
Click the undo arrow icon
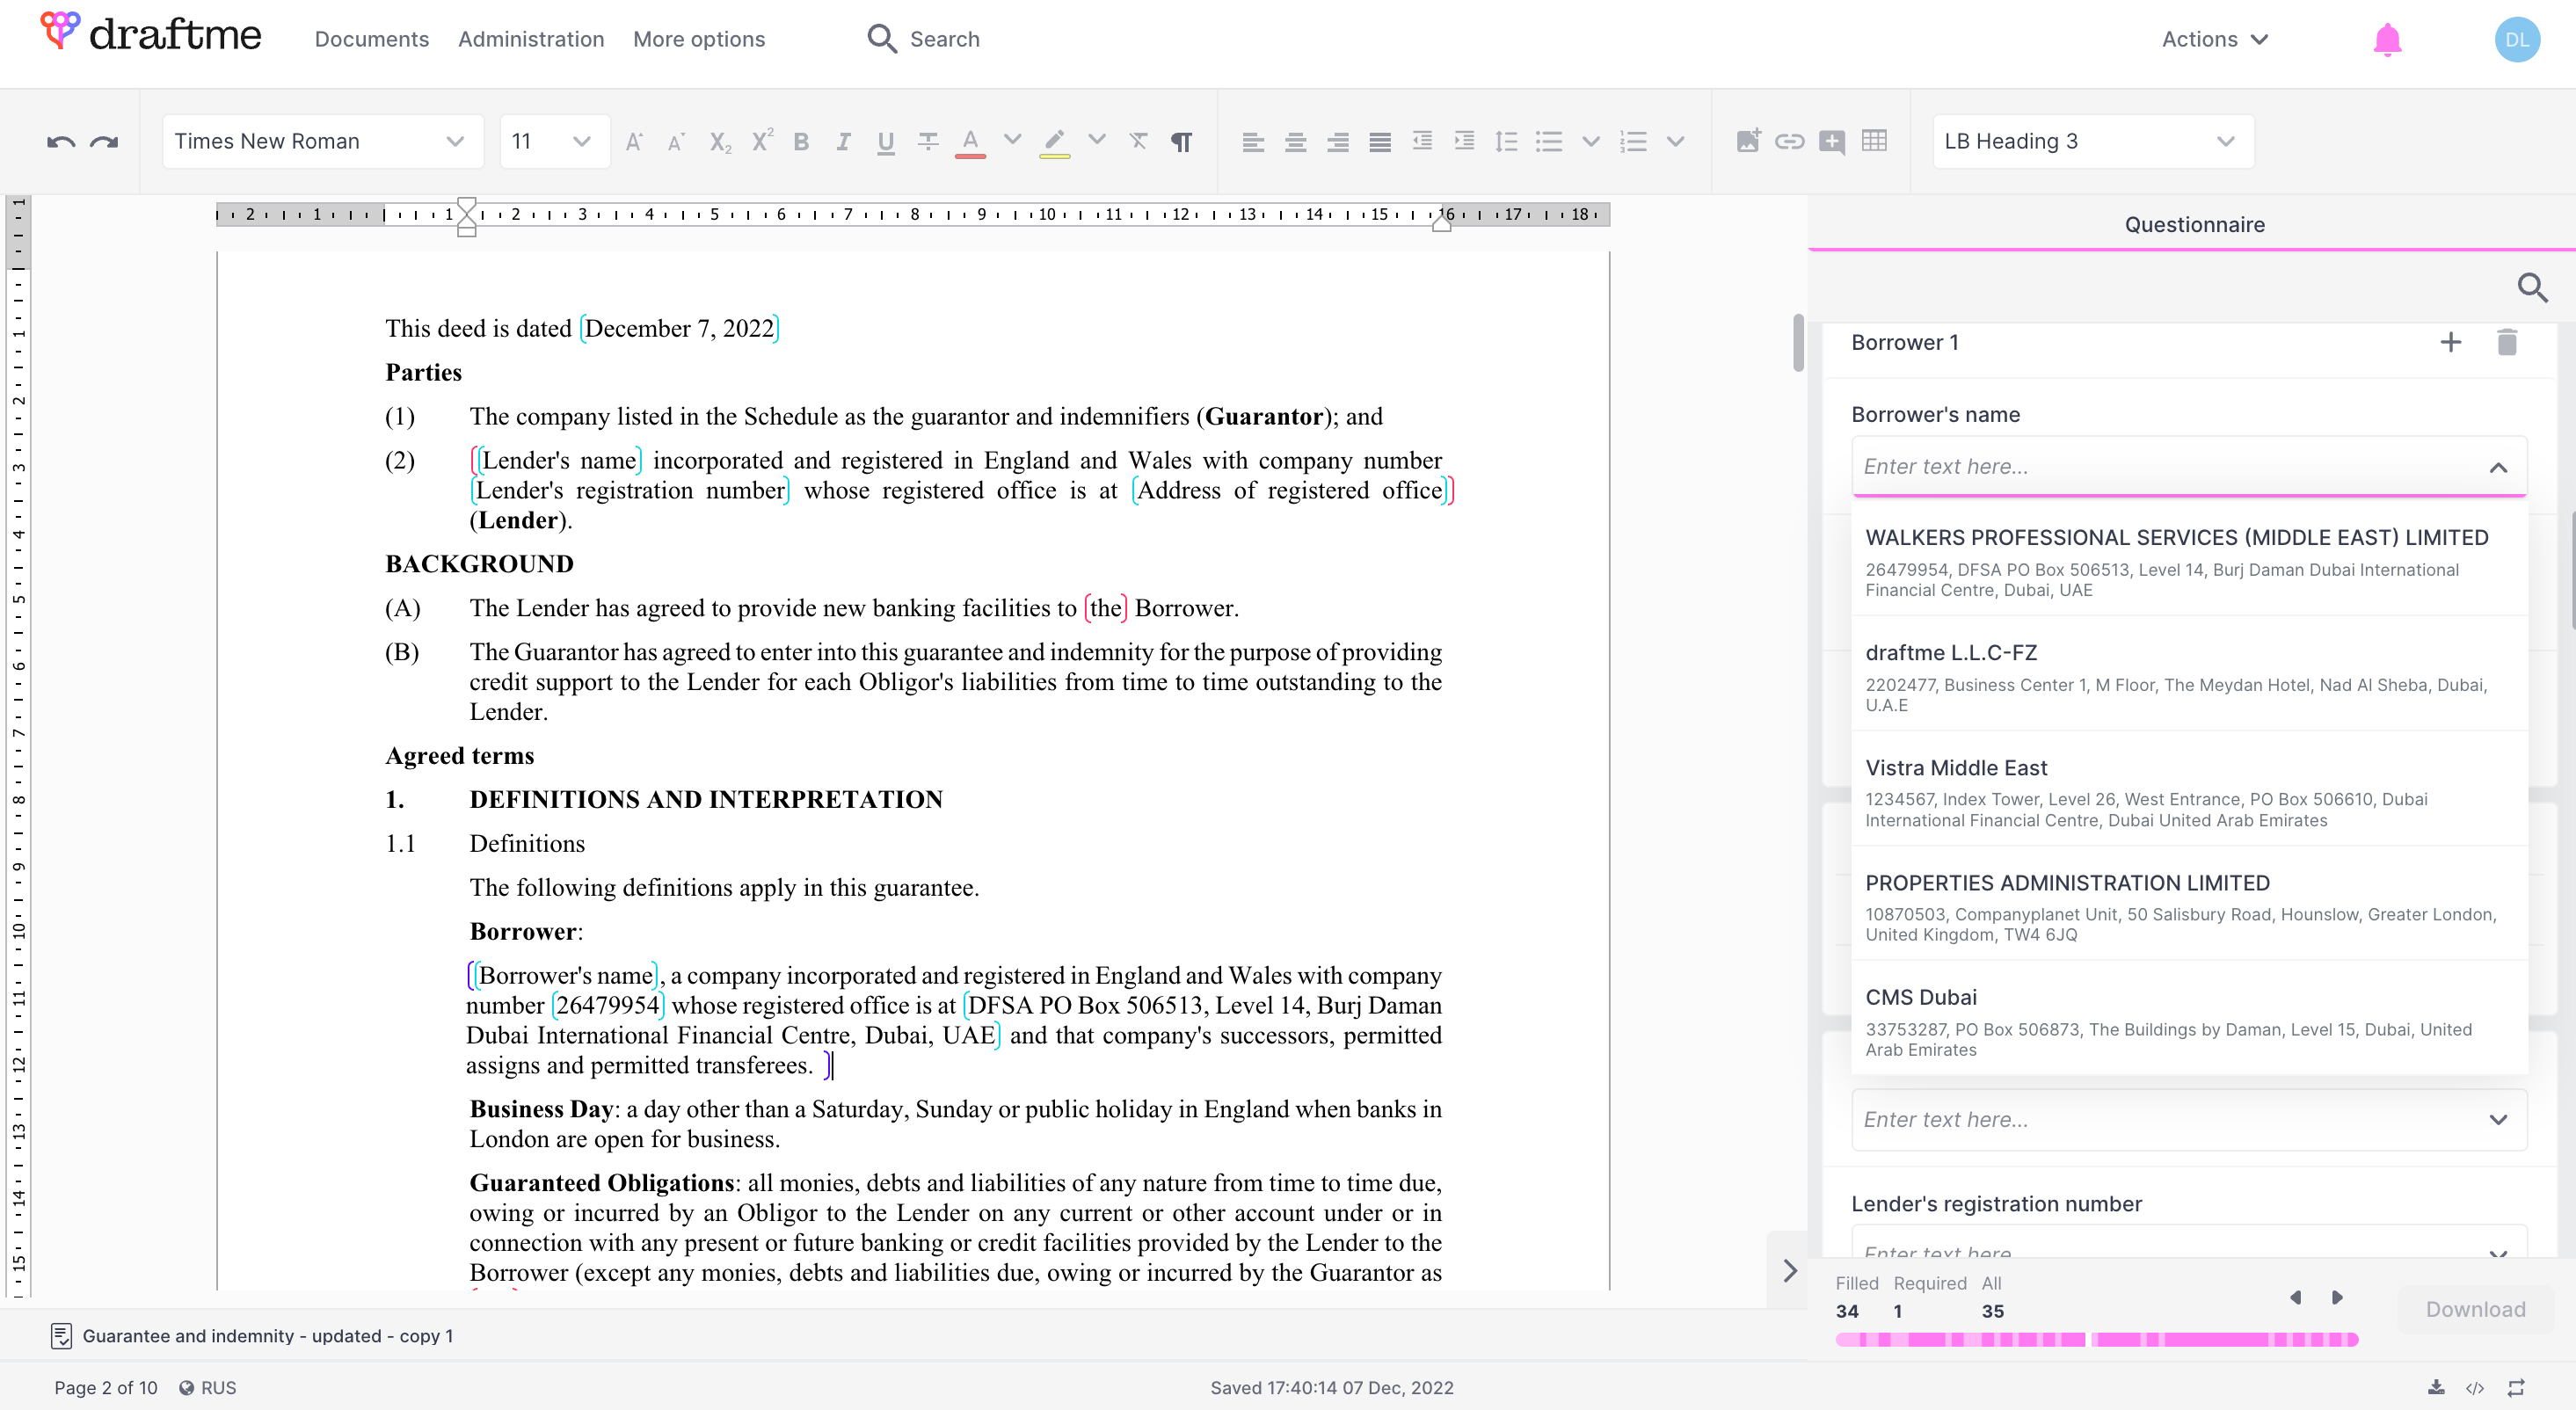tap(61, 142)
